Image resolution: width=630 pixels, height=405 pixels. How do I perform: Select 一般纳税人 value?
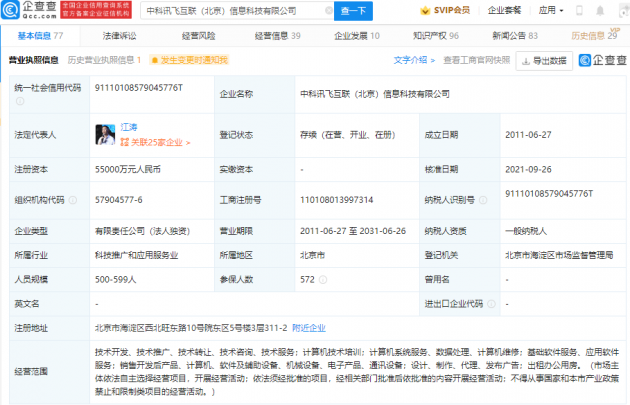[x=526, y=231]
